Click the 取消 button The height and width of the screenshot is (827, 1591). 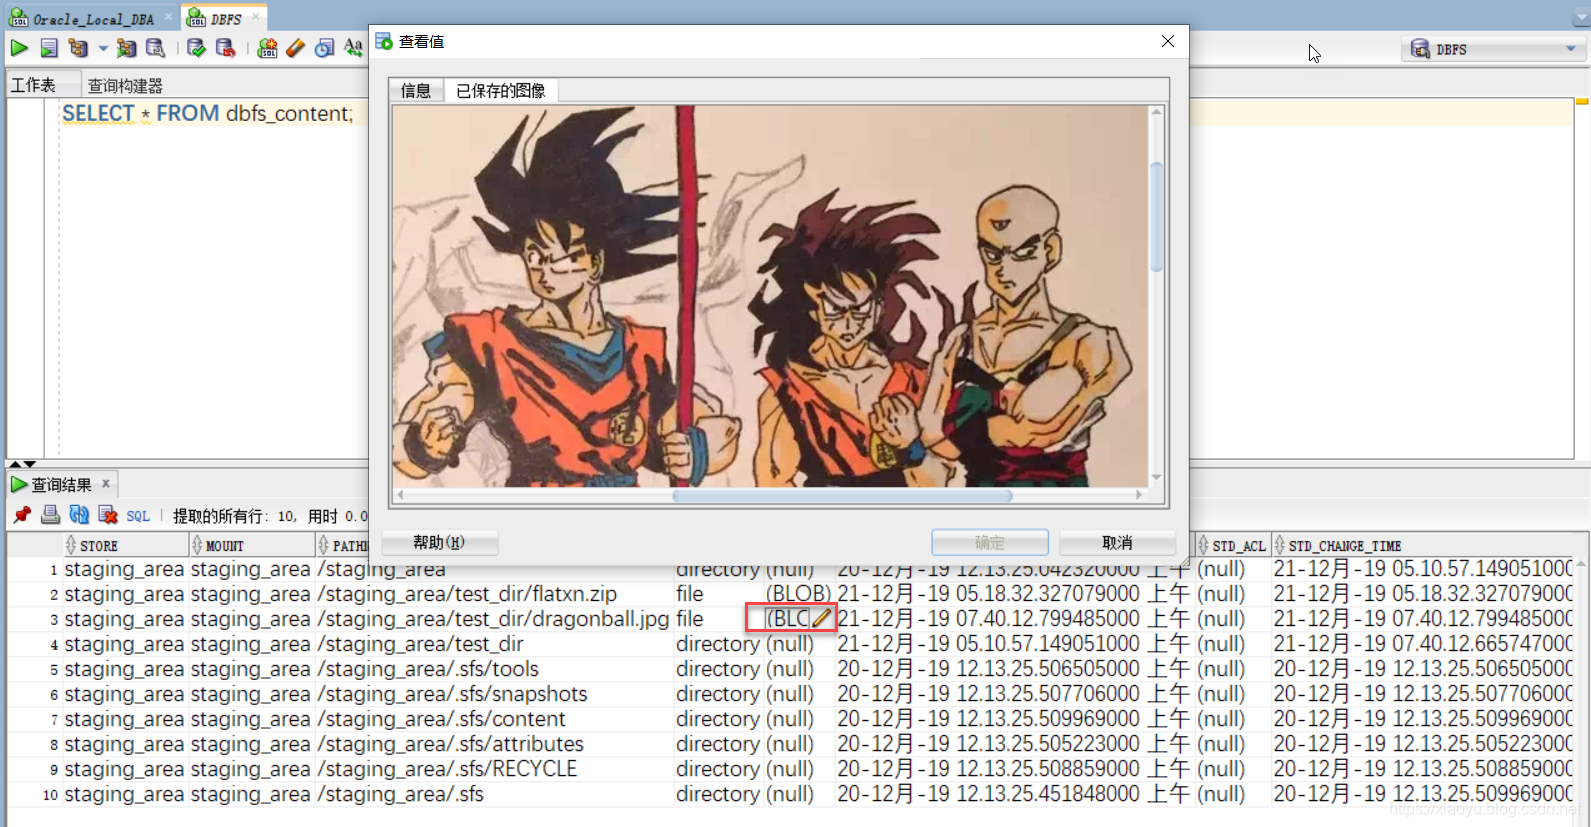tap(1117, 542)
